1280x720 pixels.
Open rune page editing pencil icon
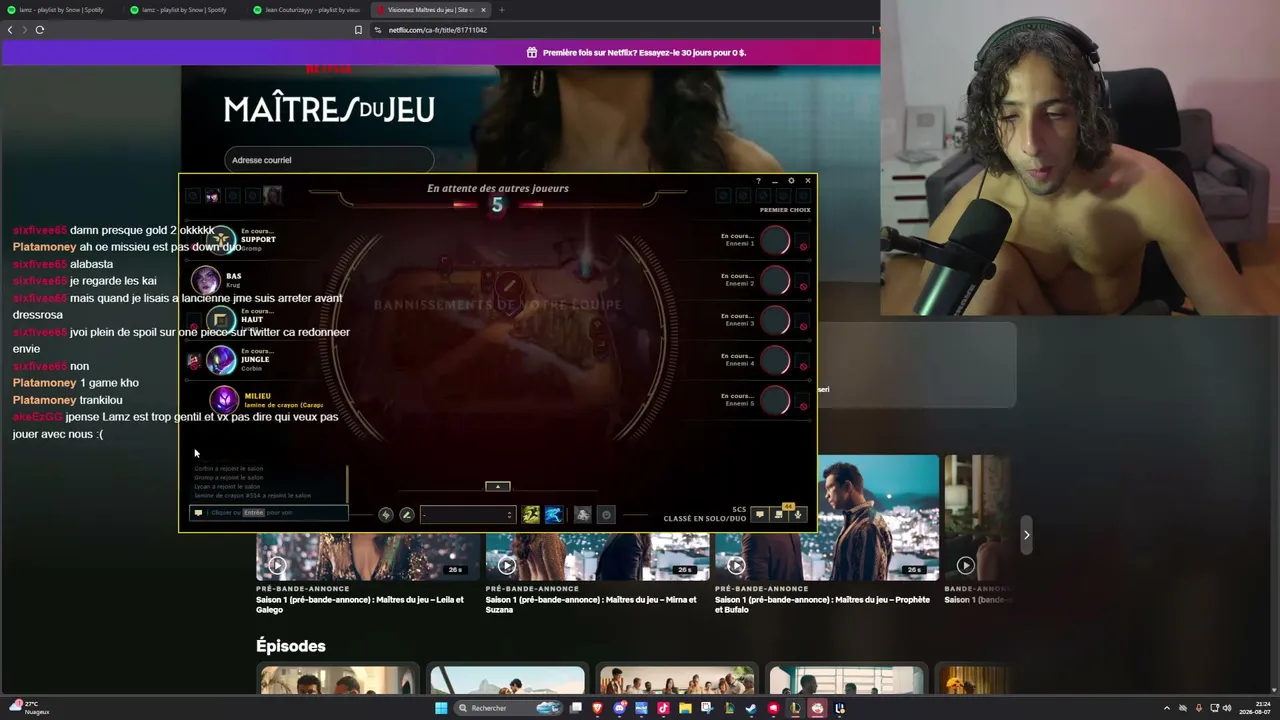pos(407,515)
